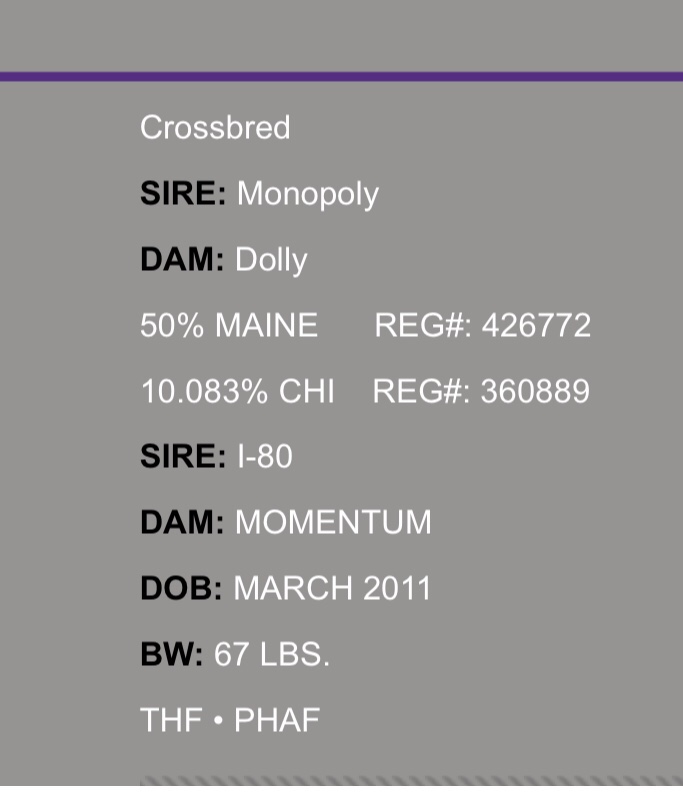
Task: Click registration number 426772
Action: click(536, 325)
